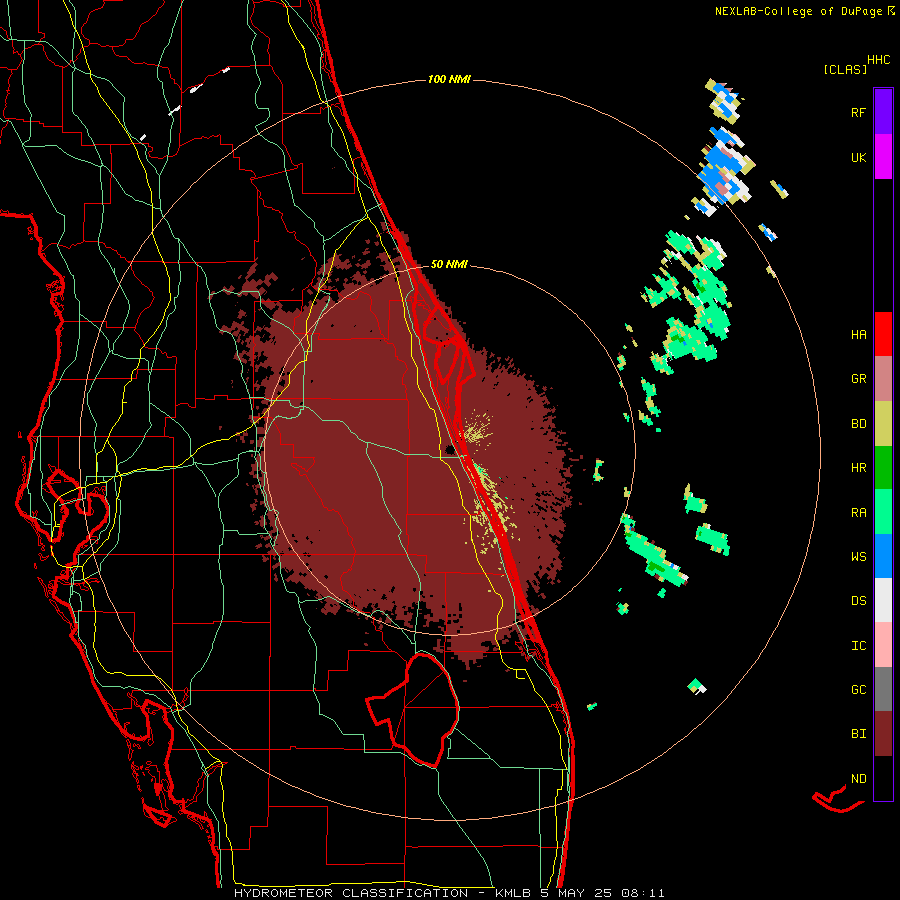Click the ND black legend swatch
The height and width of the screenshot is (900, 900).
click(x=883, y=778)
